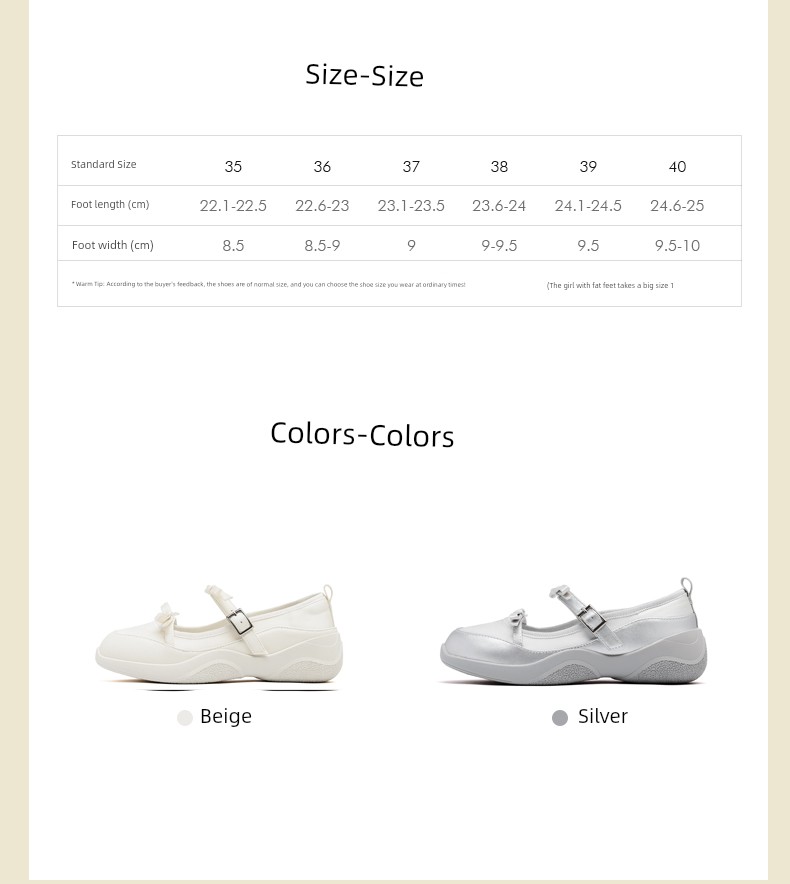Click the Warm Tip sizing note
Screen dimensions: 790x884
[x=268, y=285]
